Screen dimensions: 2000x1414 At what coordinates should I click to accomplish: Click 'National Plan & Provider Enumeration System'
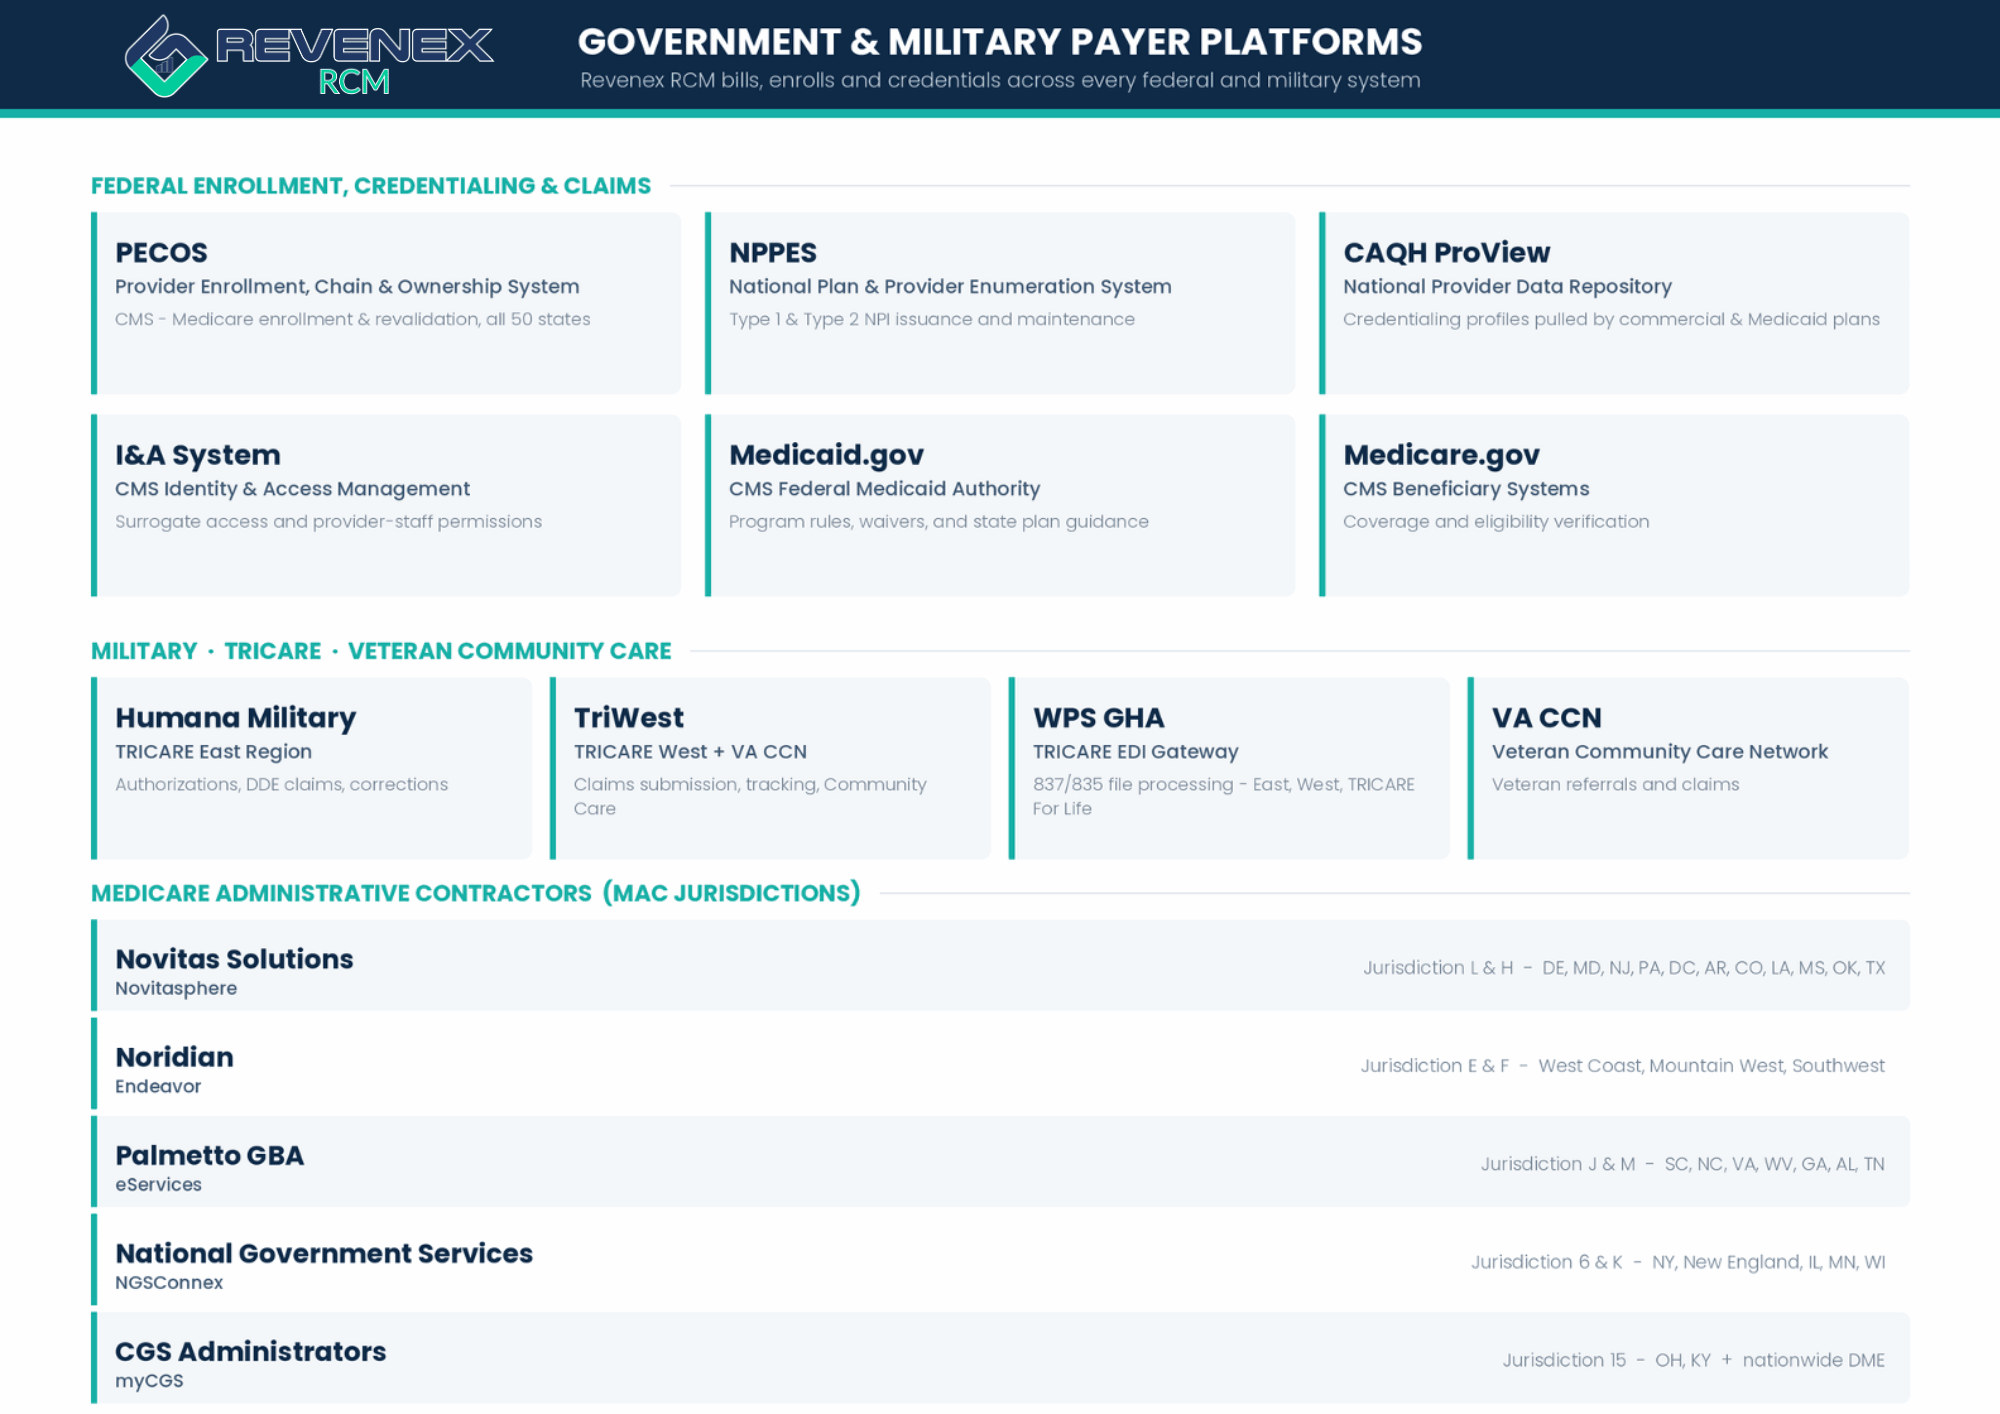click(x=950, y=286)
